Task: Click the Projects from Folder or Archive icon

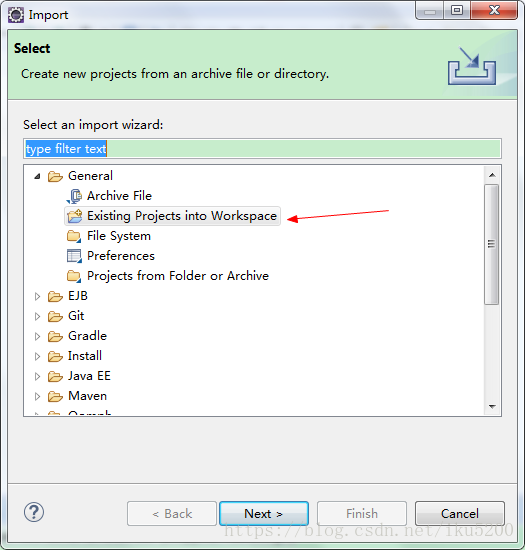Action: point(74,276)
